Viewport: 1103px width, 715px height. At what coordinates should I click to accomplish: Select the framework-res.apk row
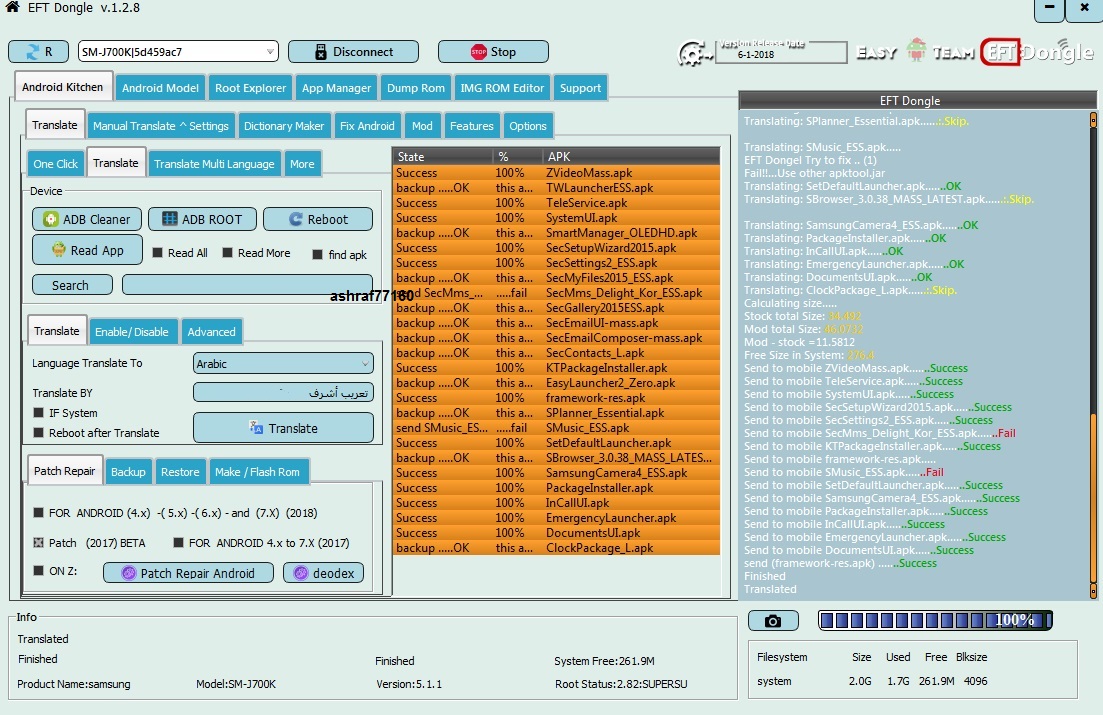556,398
